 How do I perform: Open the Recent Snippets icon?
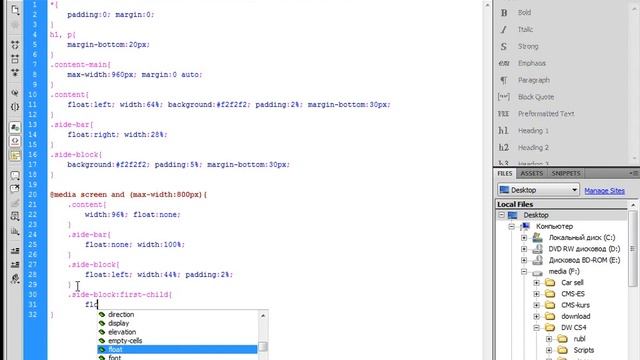pyautogui.click(x=15, y=216)
